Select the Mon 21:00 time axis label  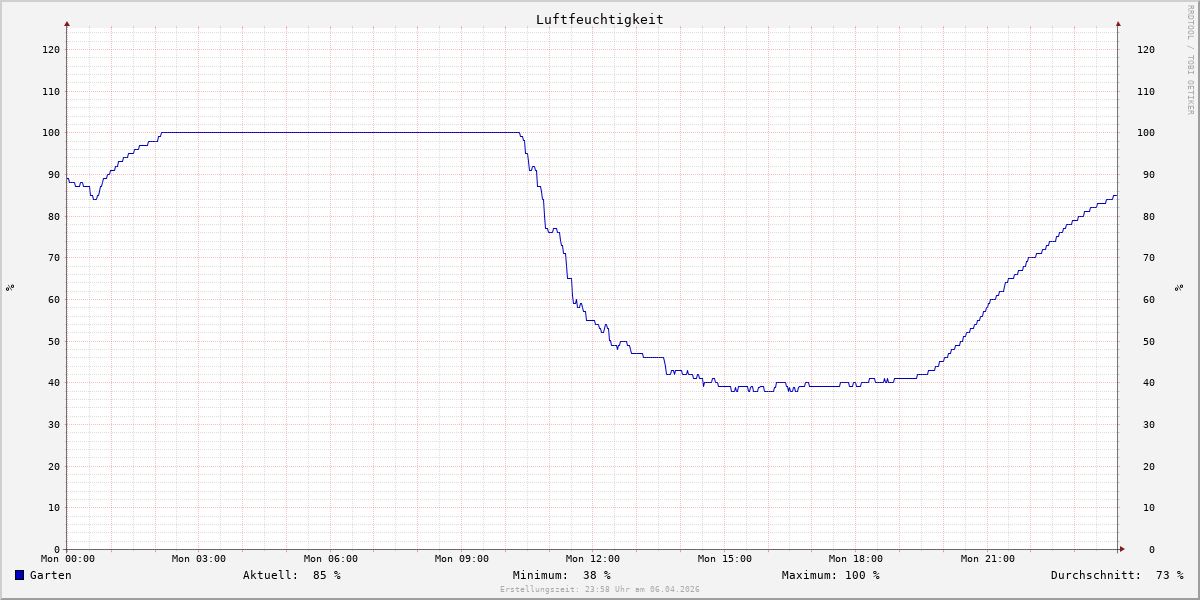987,559
